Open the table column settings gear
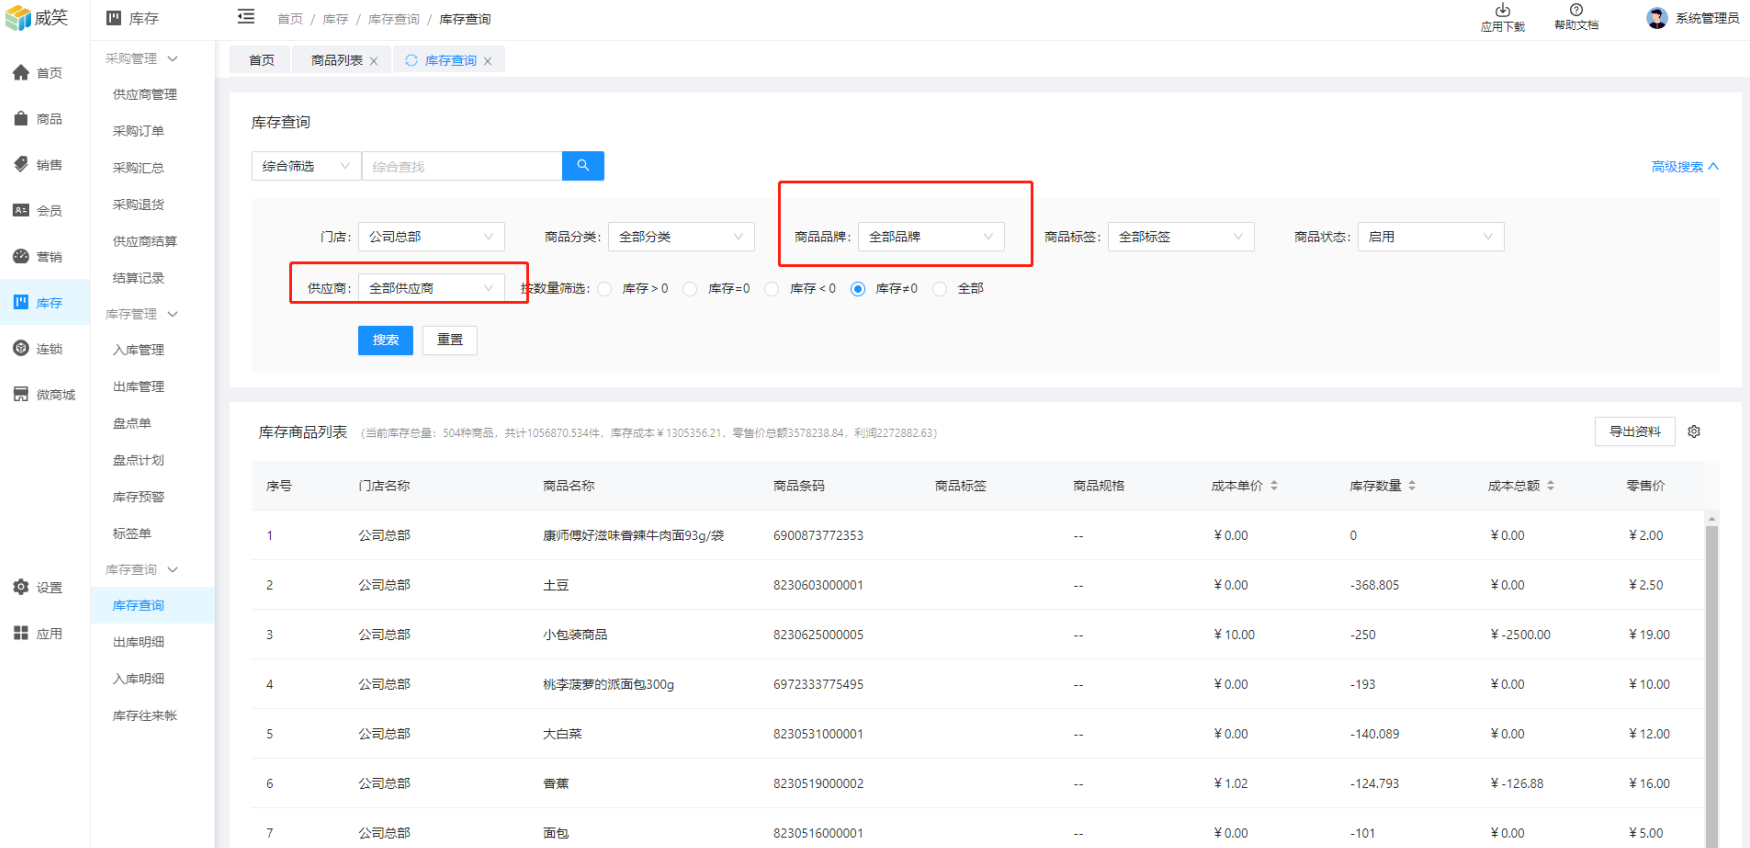This screenshot has height=848, width=1750. (1694, 432)
